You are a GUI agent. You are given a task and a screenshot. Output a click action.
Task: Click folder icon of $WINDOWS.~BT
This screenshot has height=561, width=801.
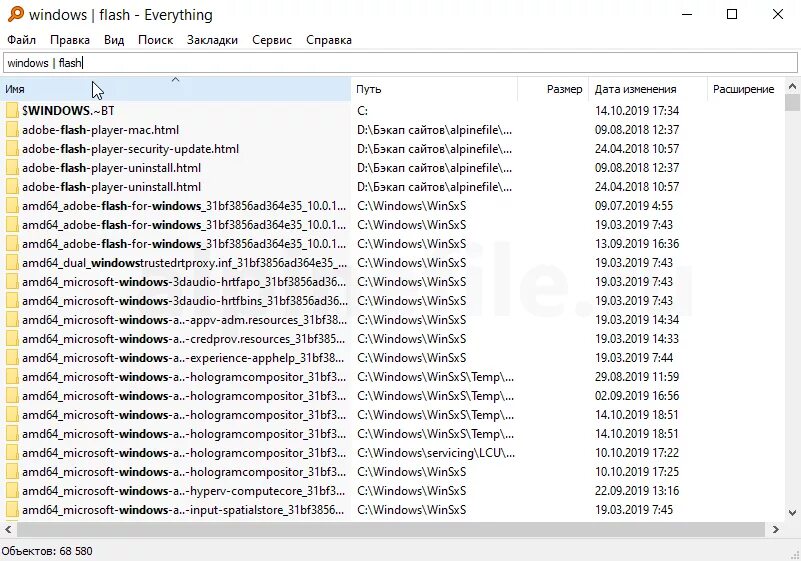pos(12,110)
